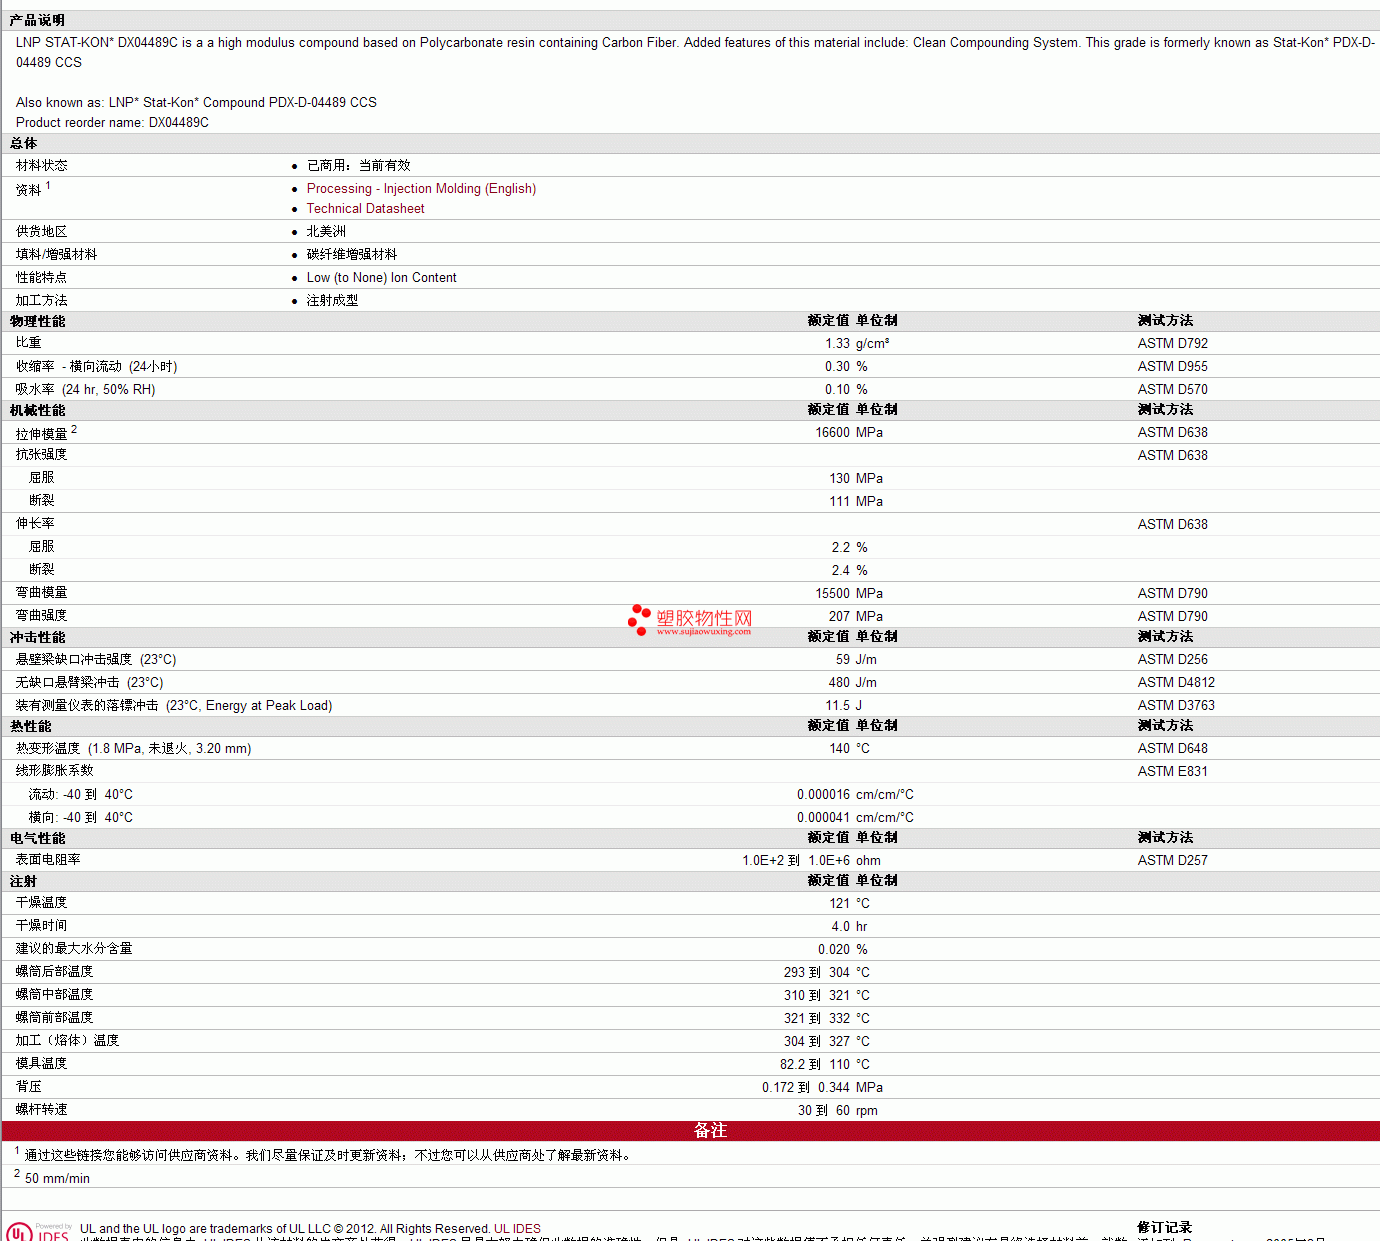The width and height of the screenshot is (1380, 1241).
Task: Click the 121 °C drying temperature value
Action: point(849,904)
